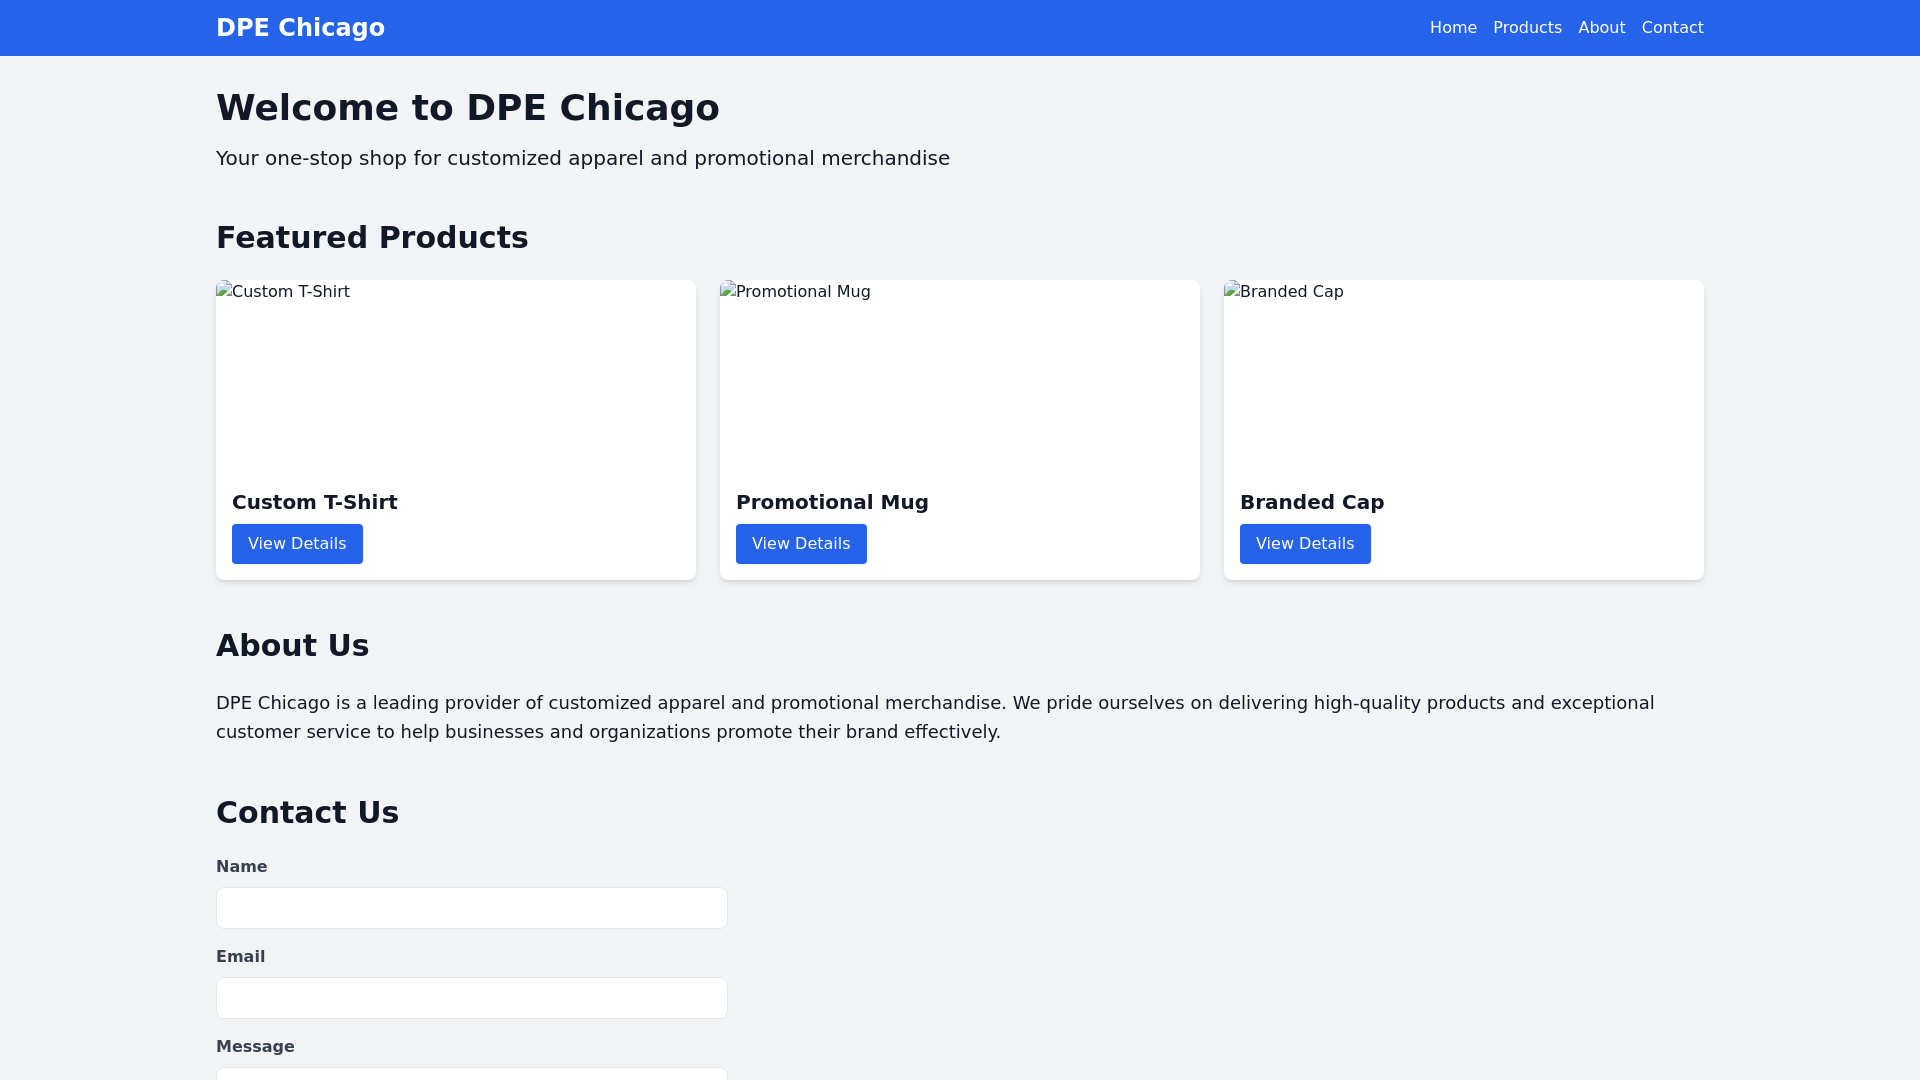
Task: Click the one-stop shop tagline text
Action: 583,158
